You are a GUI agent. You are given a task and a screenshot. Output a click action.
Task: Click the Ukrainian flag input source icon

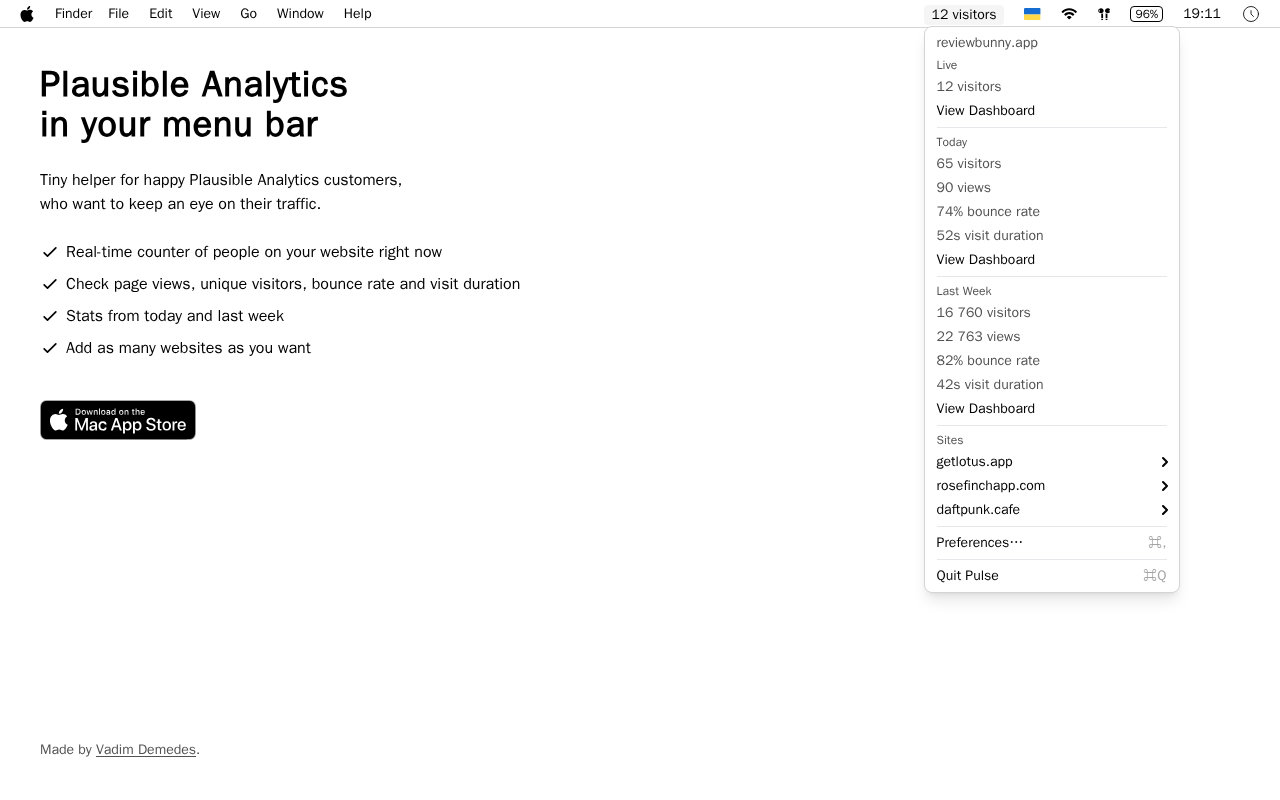point(1032,14)
